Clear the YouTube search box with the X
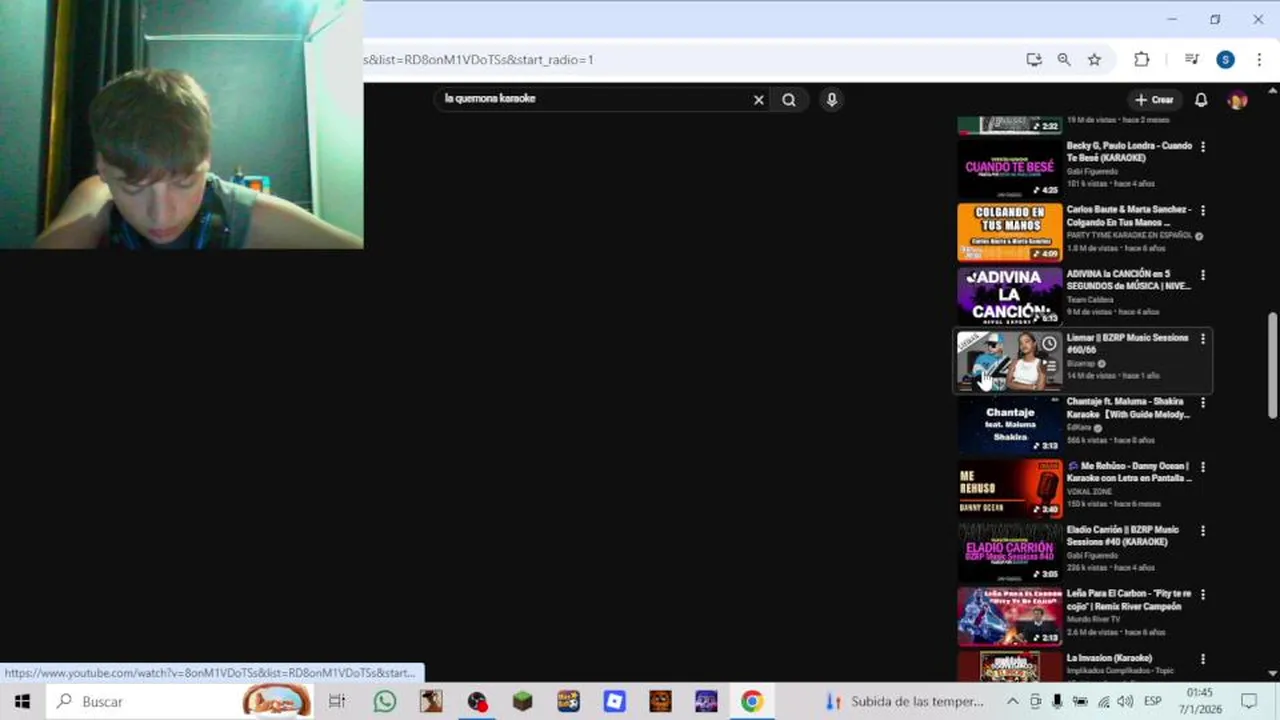Screen dimensions: 1280x720 click(x=758, y=100)
